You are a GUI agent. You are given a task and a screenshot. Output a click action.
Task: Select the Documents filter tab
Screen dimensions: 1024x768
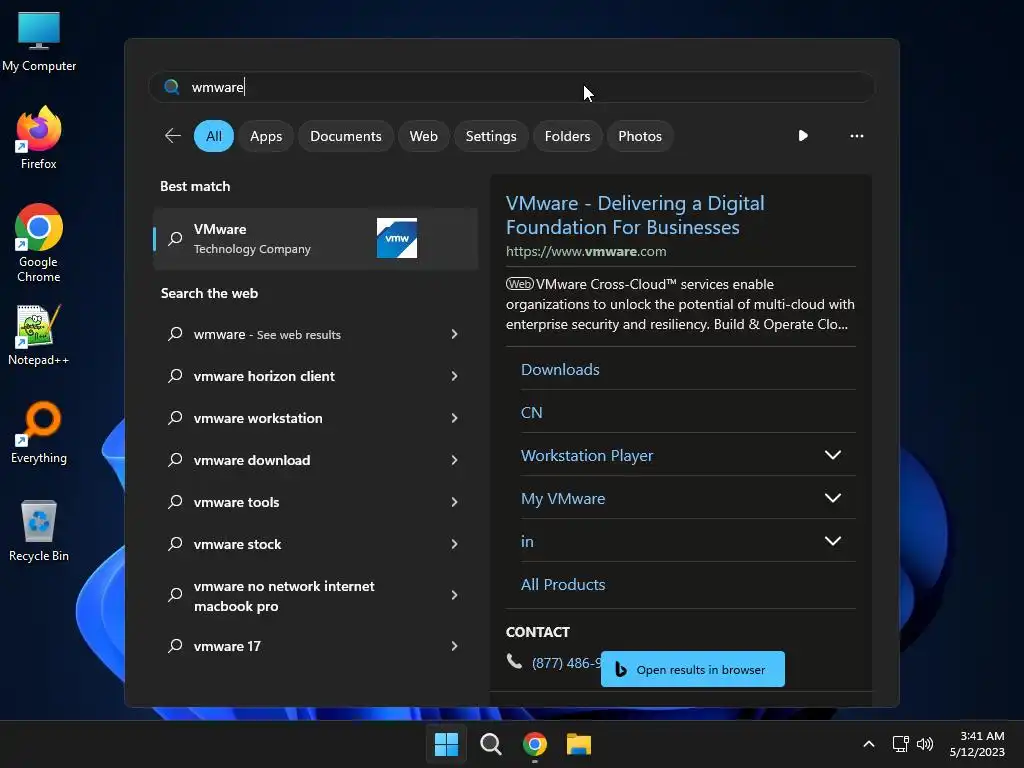(345, 136)
